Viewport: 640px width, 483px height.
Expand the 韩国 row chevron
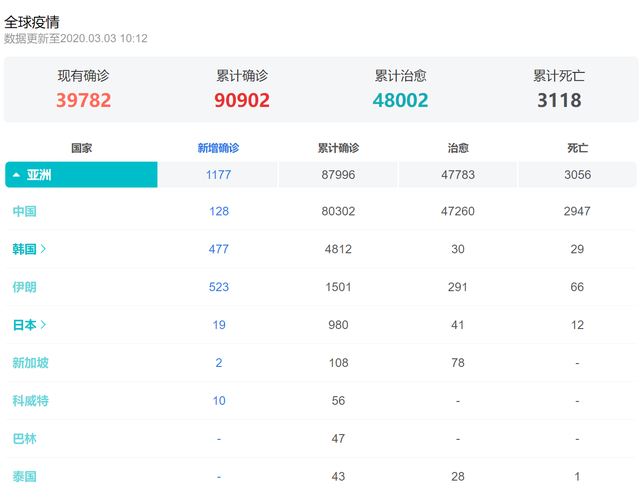(43, 249)
